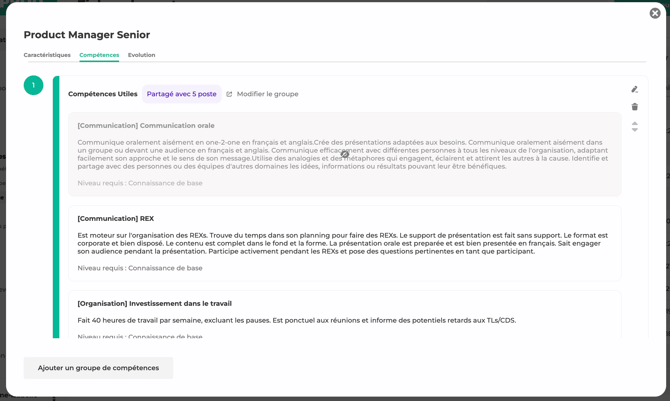
Task: Click the hidden-eye icon on Communication orale card
Action: tap(345, 154)
